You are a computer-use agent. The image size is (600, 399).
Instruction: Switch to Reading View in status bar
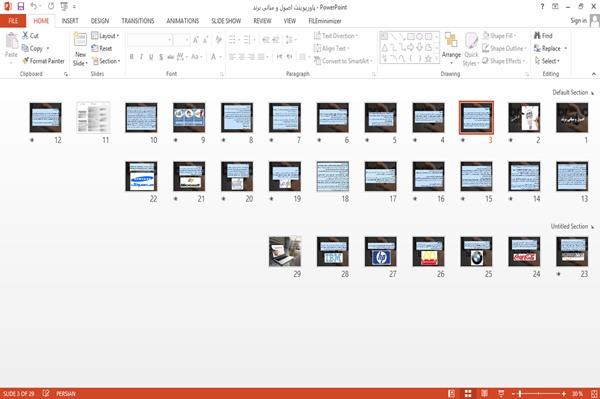tap(484, 393)
